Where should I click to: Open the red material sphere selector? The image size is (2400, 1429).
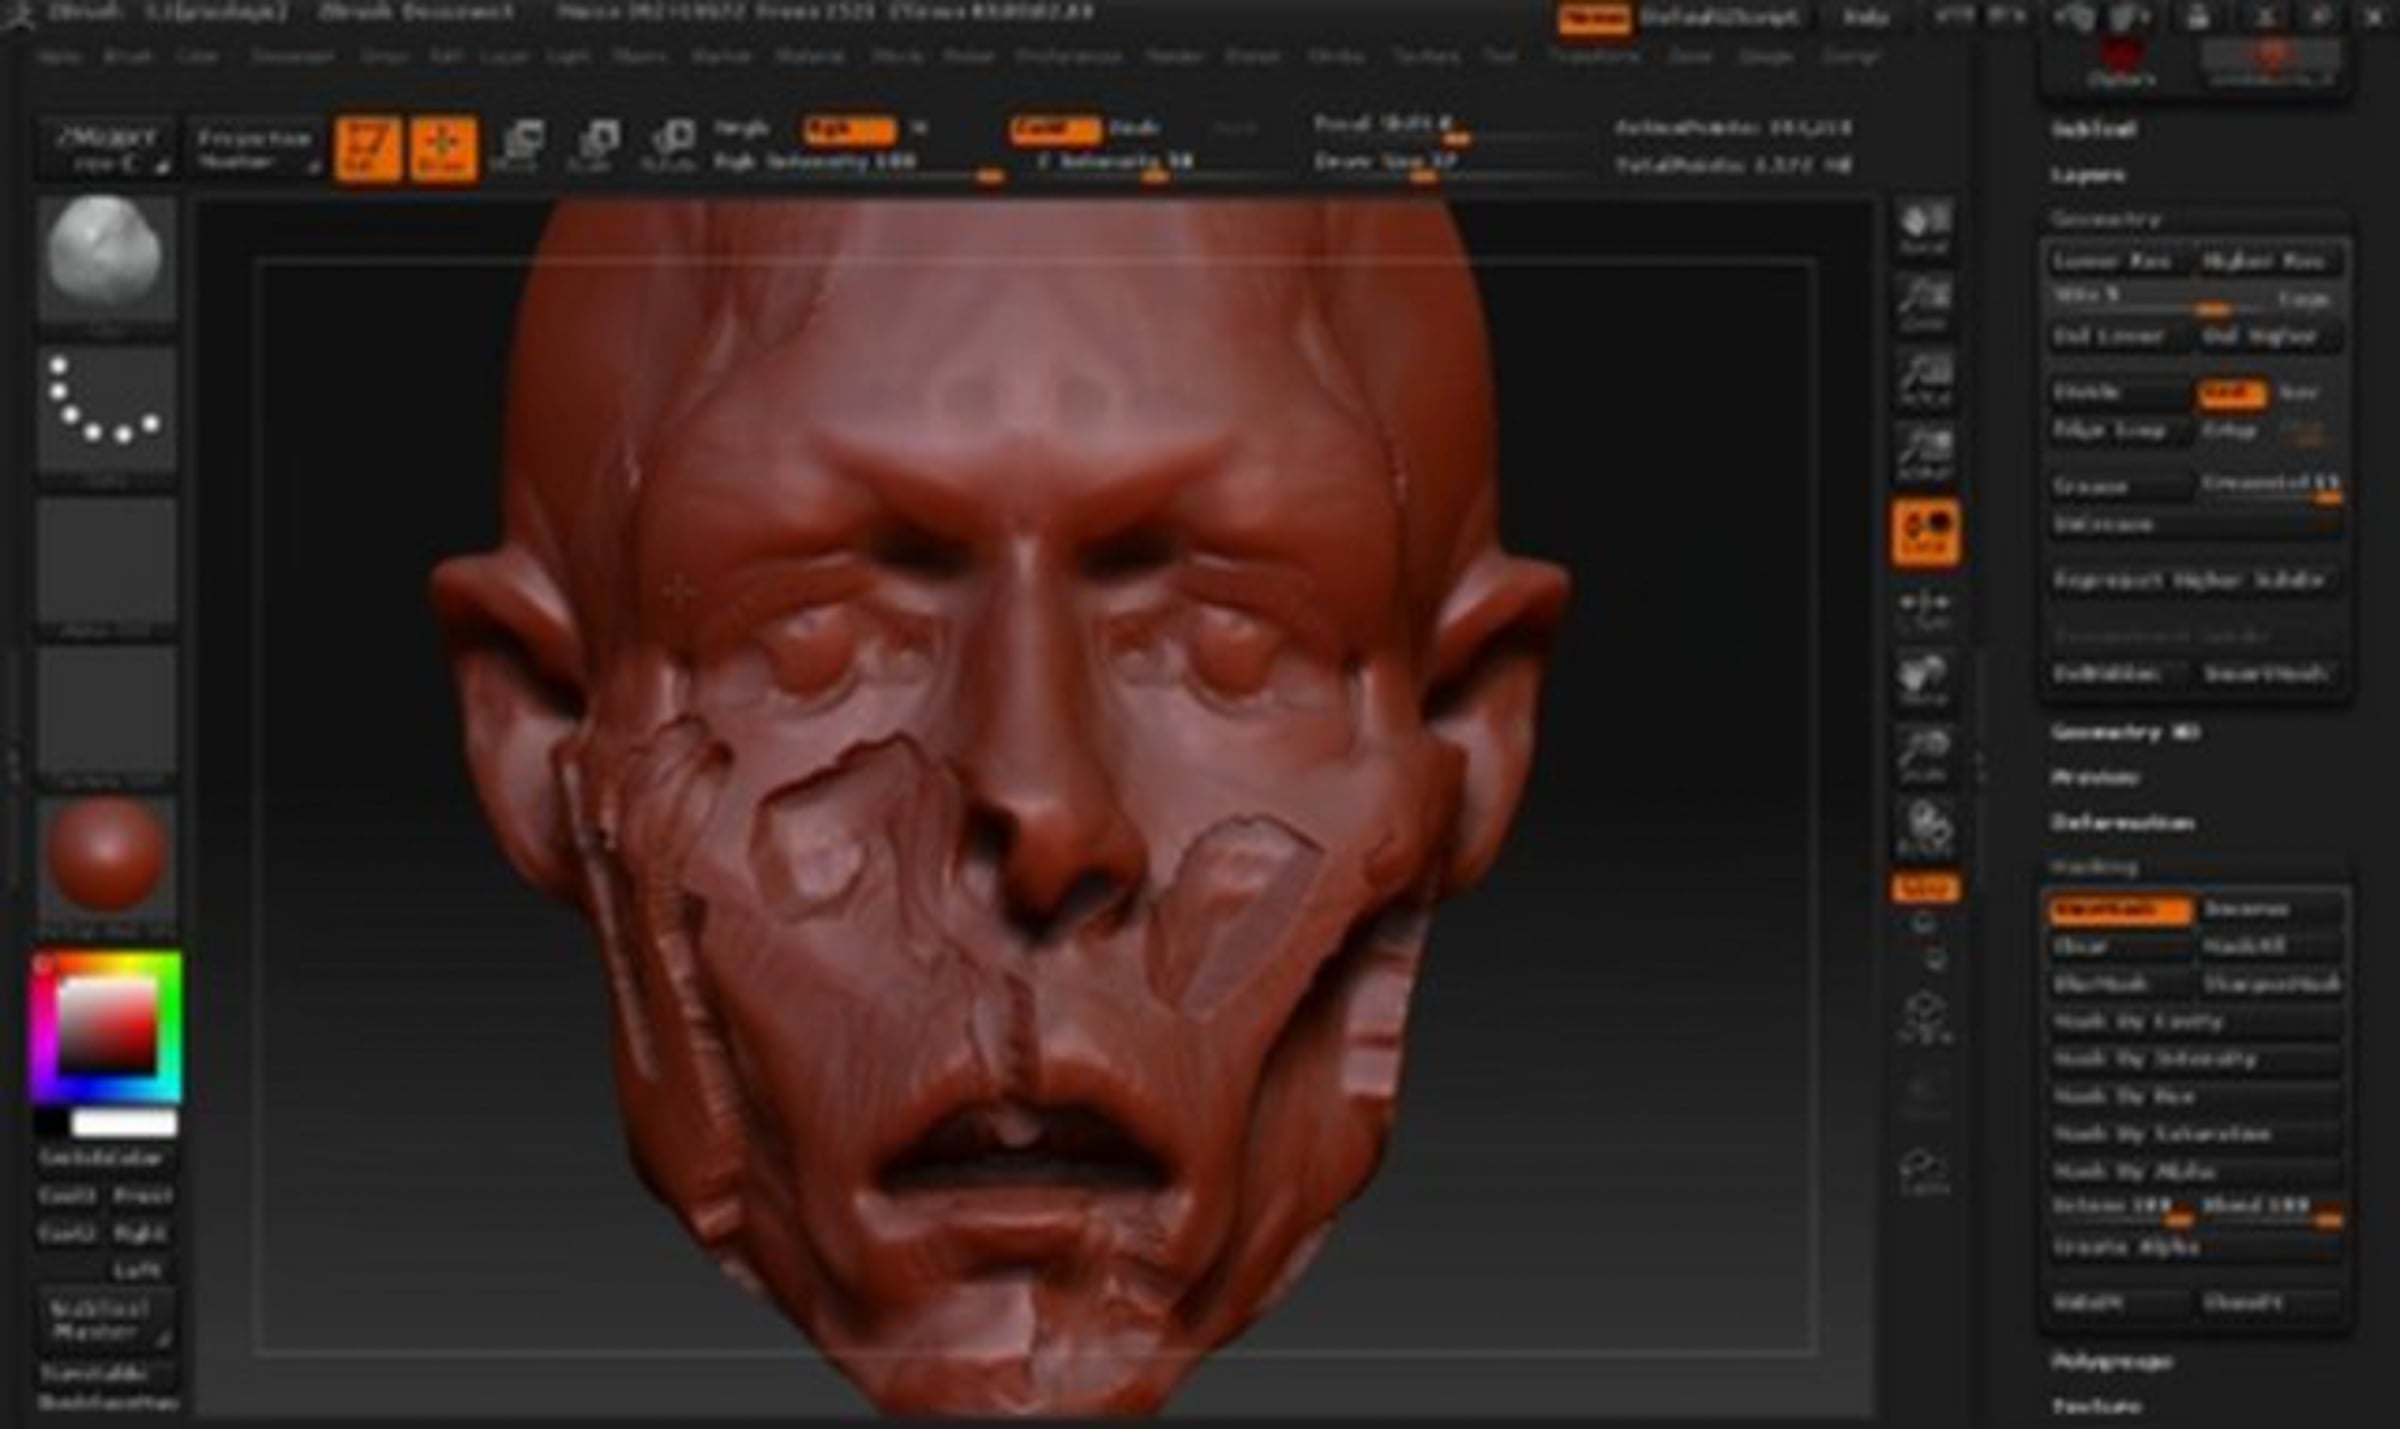click(x=107, y=853)
